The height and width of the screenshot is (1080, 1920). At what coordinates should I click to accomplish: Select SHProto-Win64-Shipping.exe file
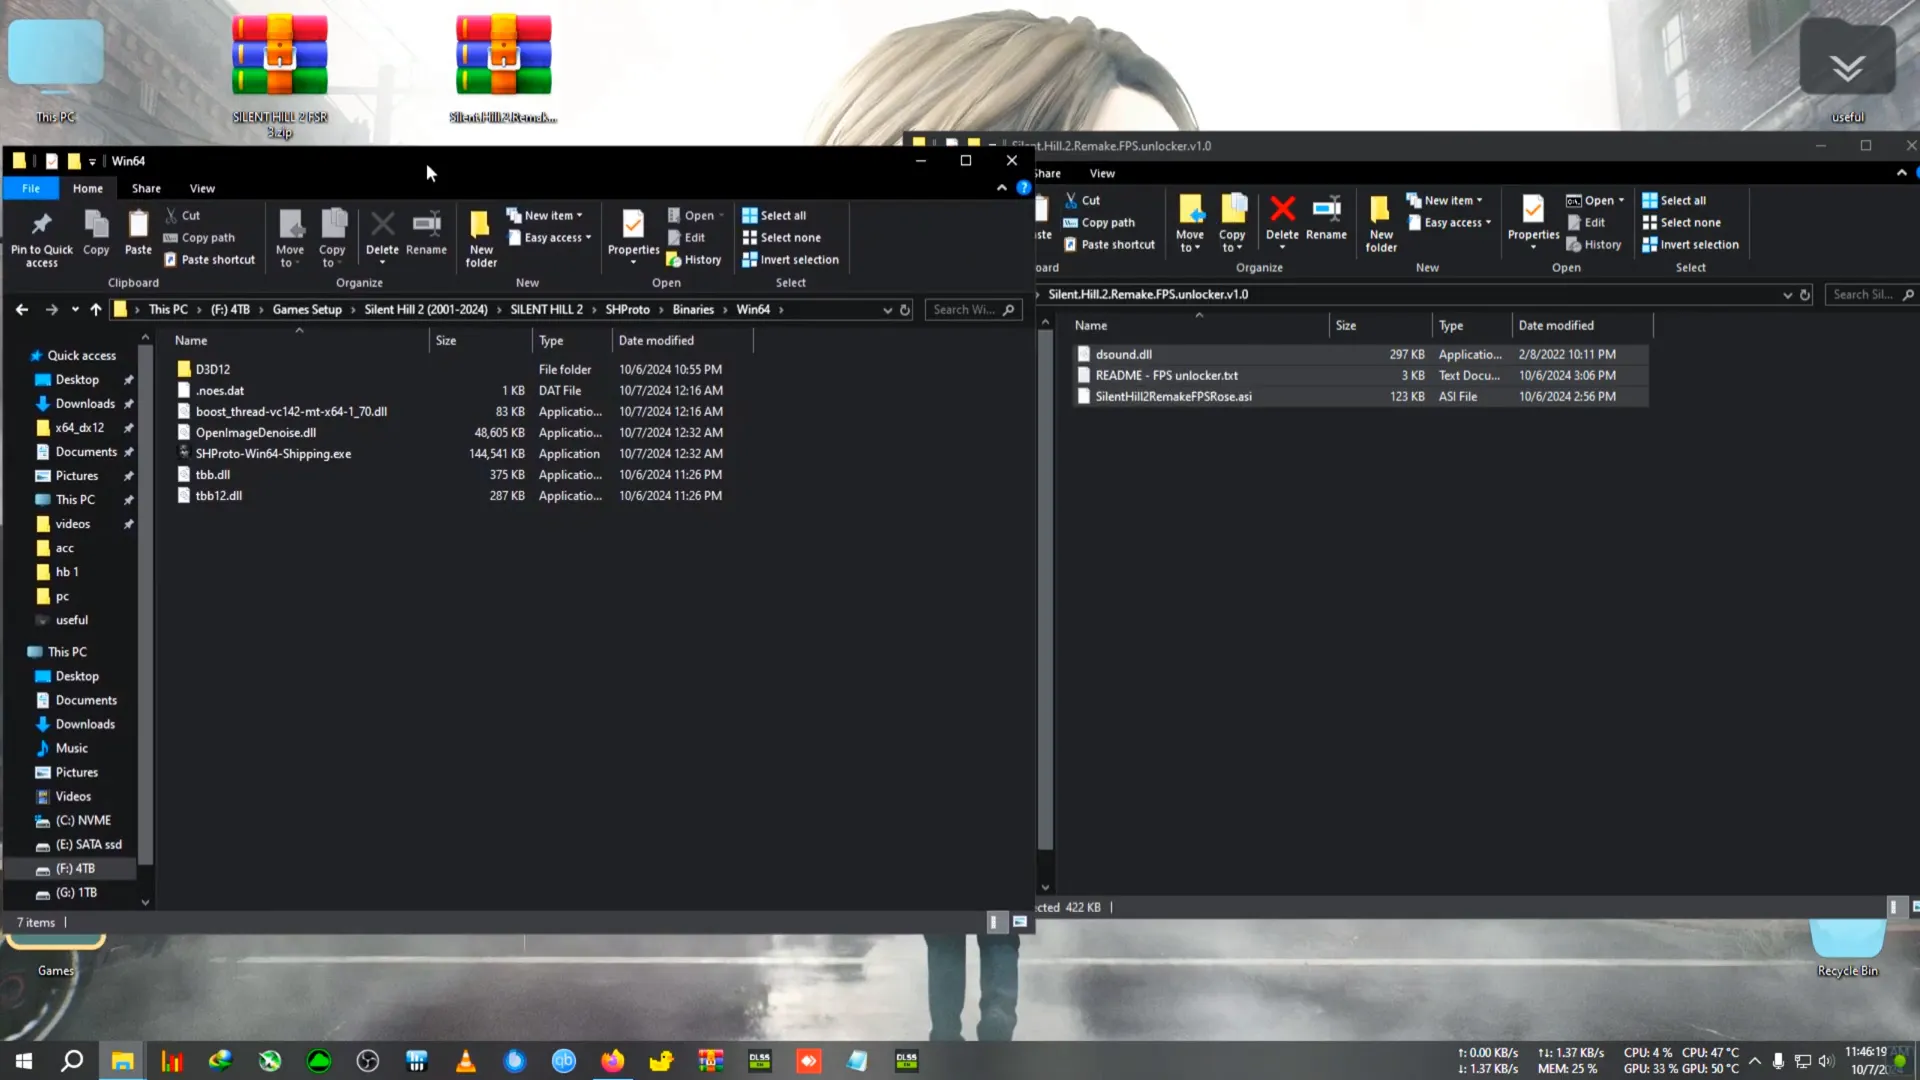coord(273,454)
